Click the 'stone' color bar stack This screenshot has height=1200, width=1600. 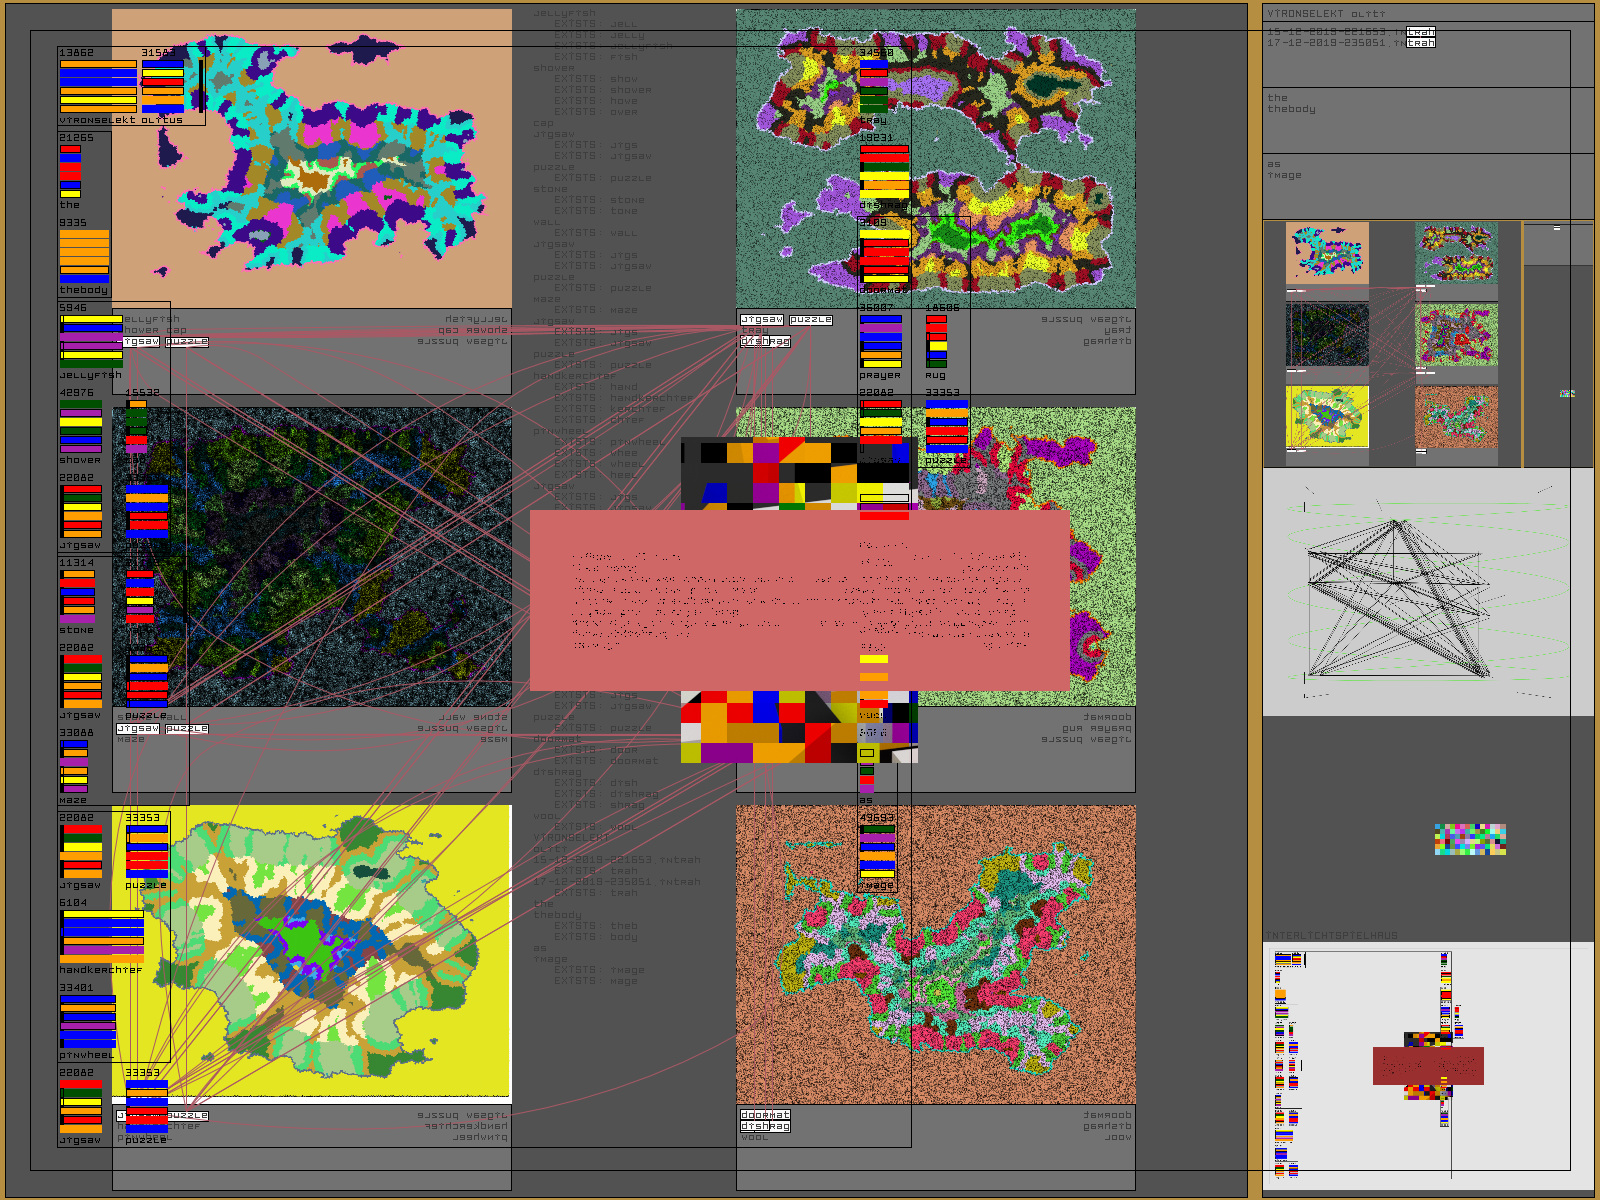click(x=78, y=596)
